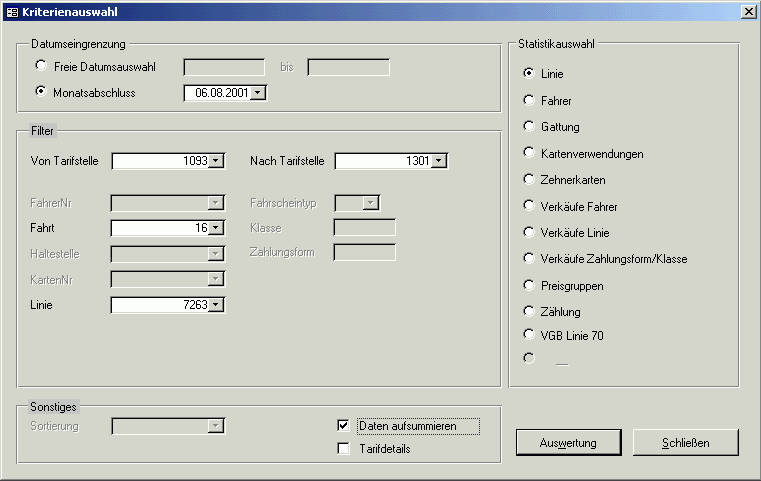Select the Zehnerkarten radio option
The width and height of the screenshot is (761, 481).
coord(529,179)
